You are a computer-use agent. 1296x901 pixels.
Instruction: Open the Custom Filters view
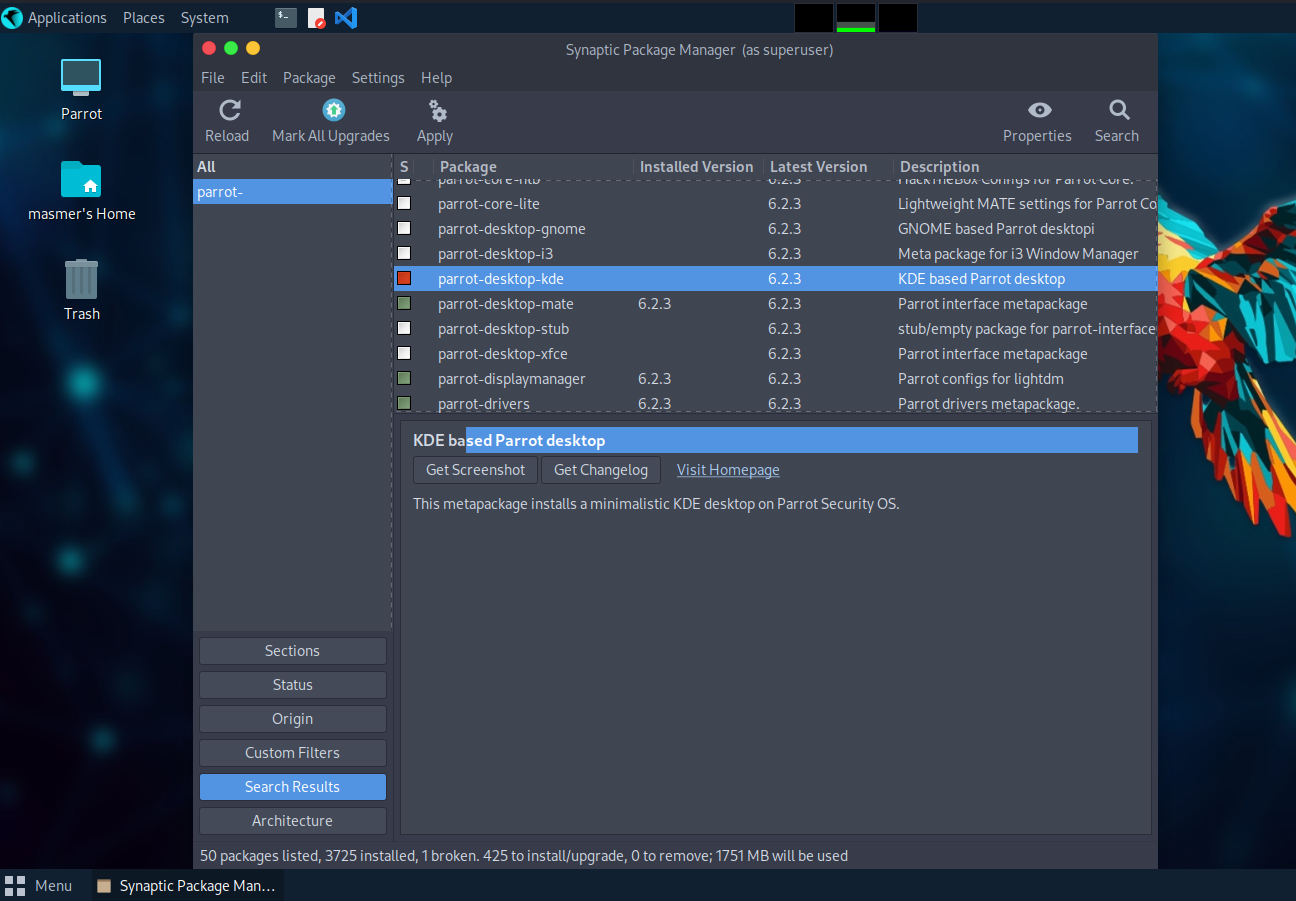pos(292,752)
